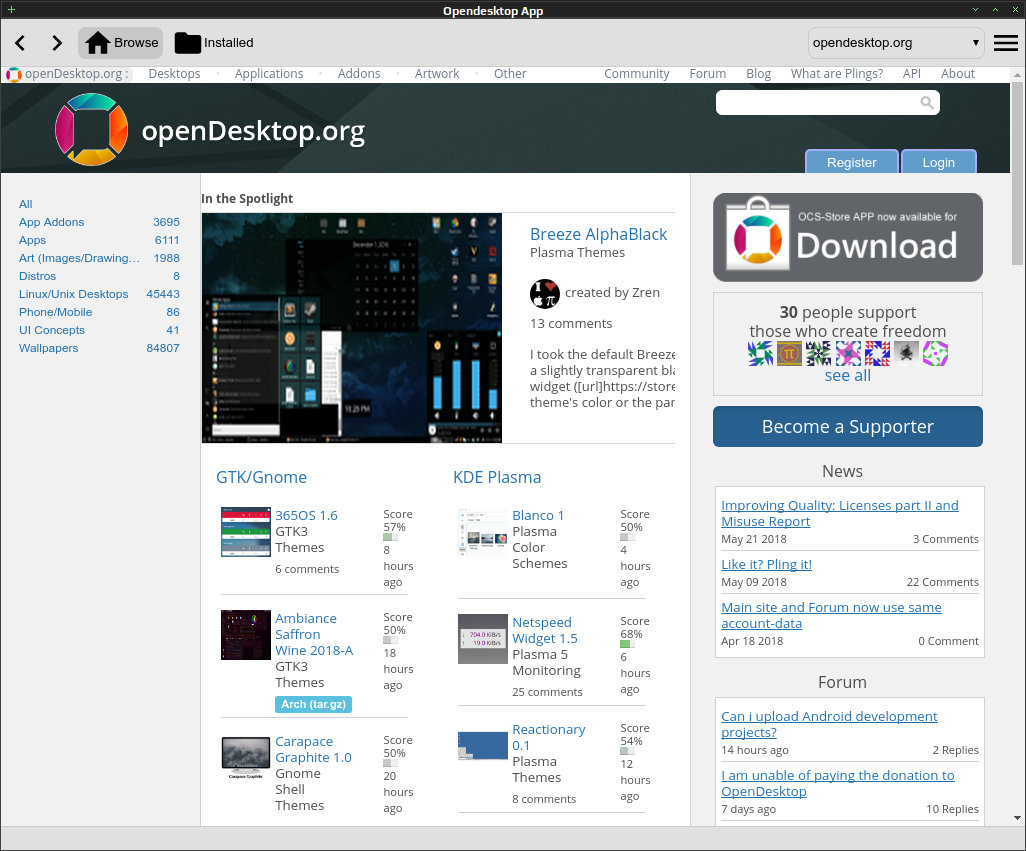The height and width of the screenshot is (851, 1026).
Task: Click Zren's avatar icon
Action: [x=544, y=294]
